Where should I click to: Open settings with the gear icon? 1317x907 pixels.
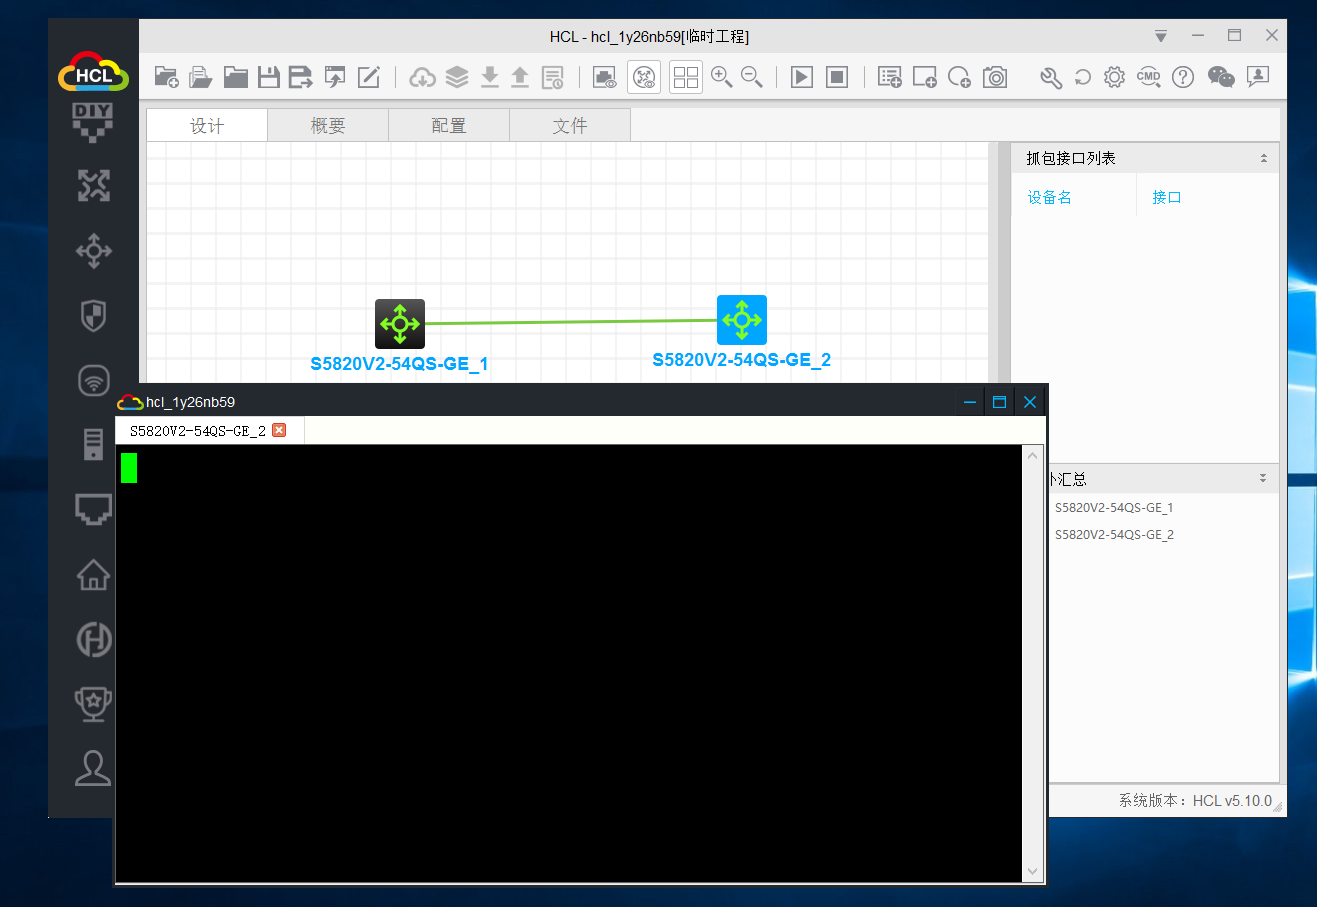click(1115, 77)
